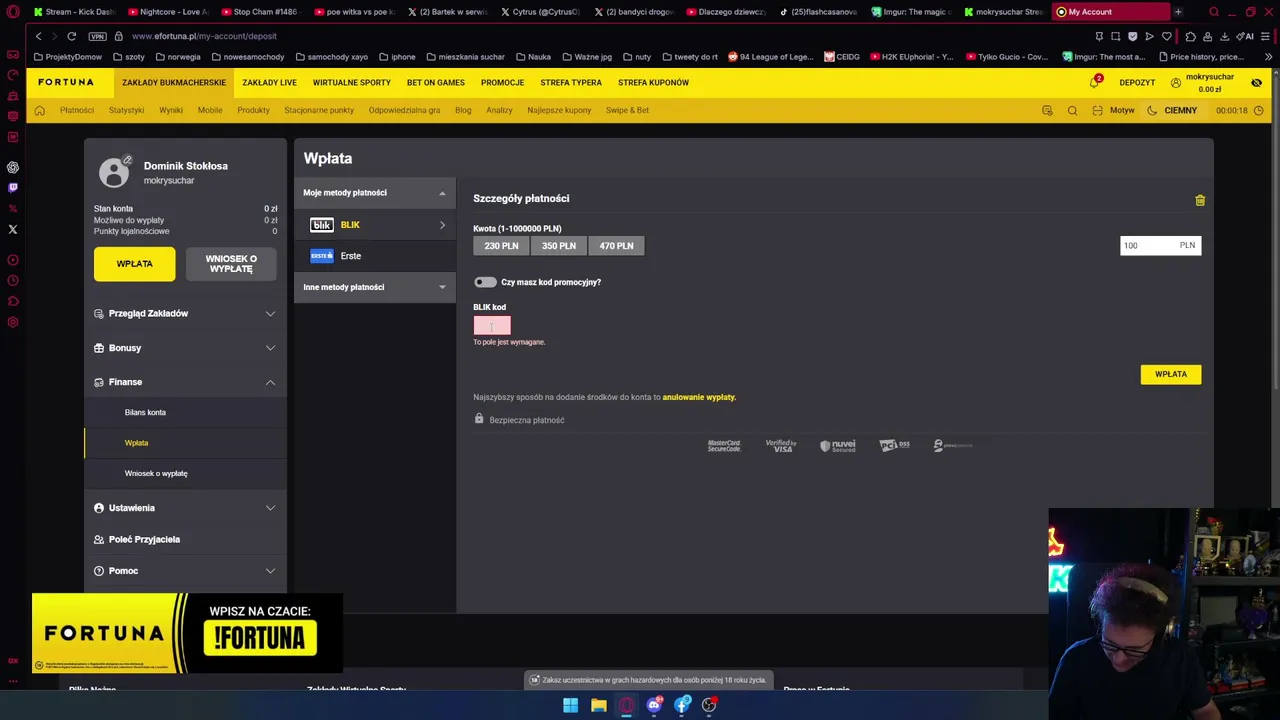This screenshot has width=1280, height=720.
Task: Open the ZAKŁADY BUKMACHERSKIE tab
Action: point(174,83)
